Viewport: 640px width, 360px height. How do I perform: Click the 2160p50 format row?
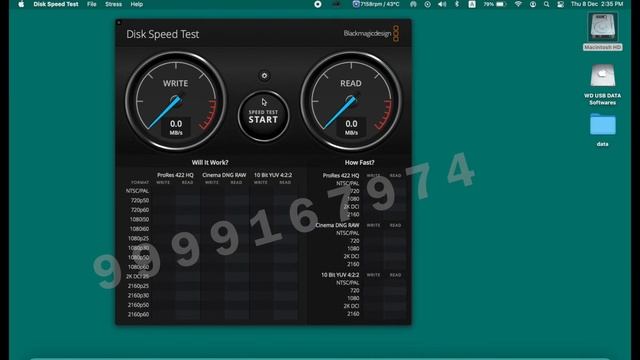click(138, 305)
